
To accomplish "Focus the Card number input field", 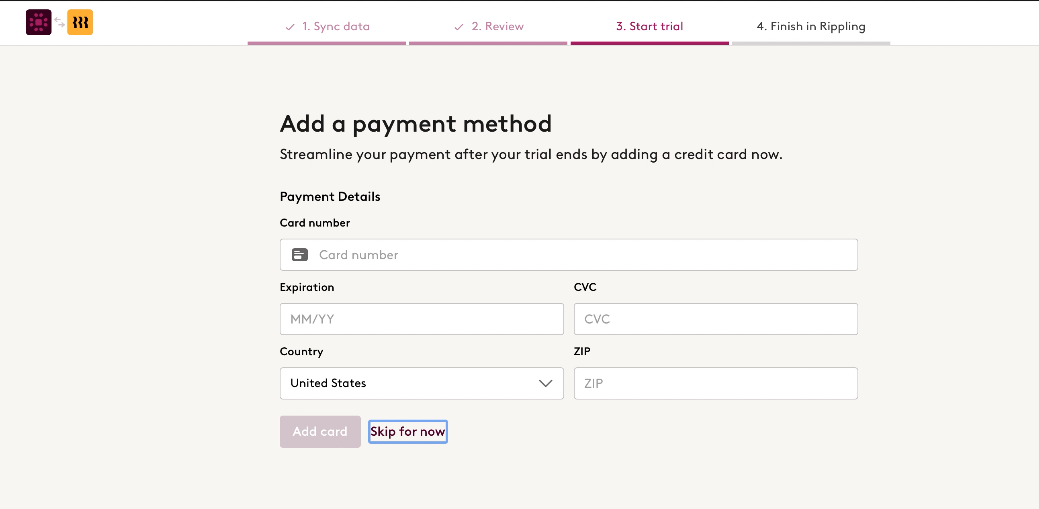I will (x=569, y=254).
